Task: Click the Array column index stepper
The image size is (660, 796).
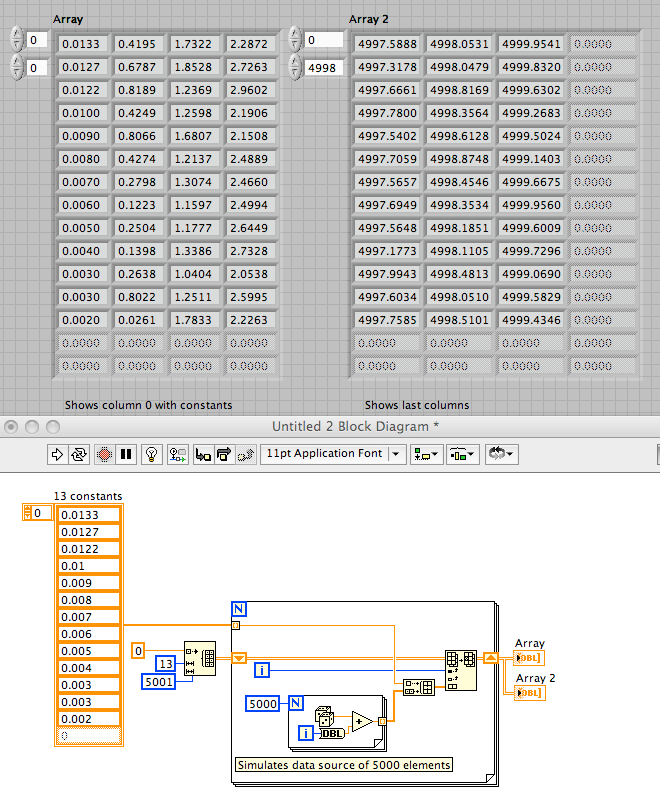Action: (x=17, y=68)
